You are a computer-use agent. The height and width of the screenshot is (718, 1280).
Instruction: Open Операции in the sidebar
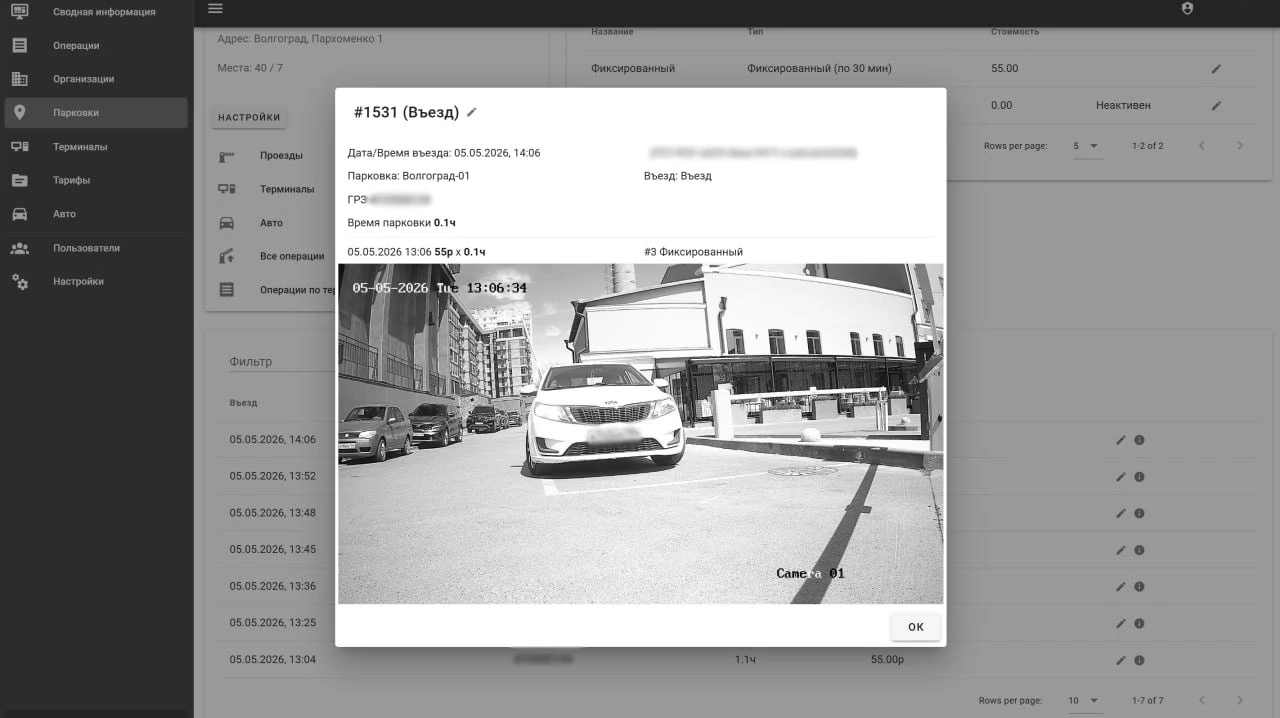pos(96,46)
